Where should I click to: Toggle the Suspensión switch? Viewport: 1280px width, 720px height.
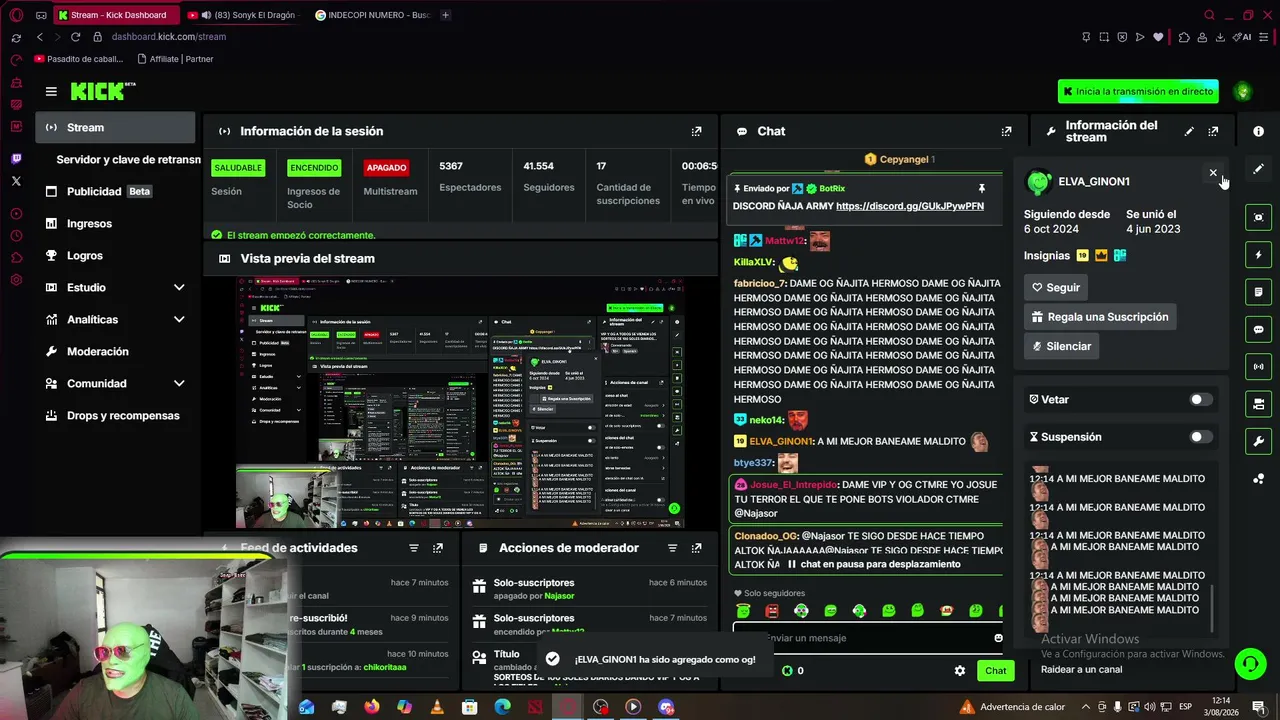(x=1200, y=437)
